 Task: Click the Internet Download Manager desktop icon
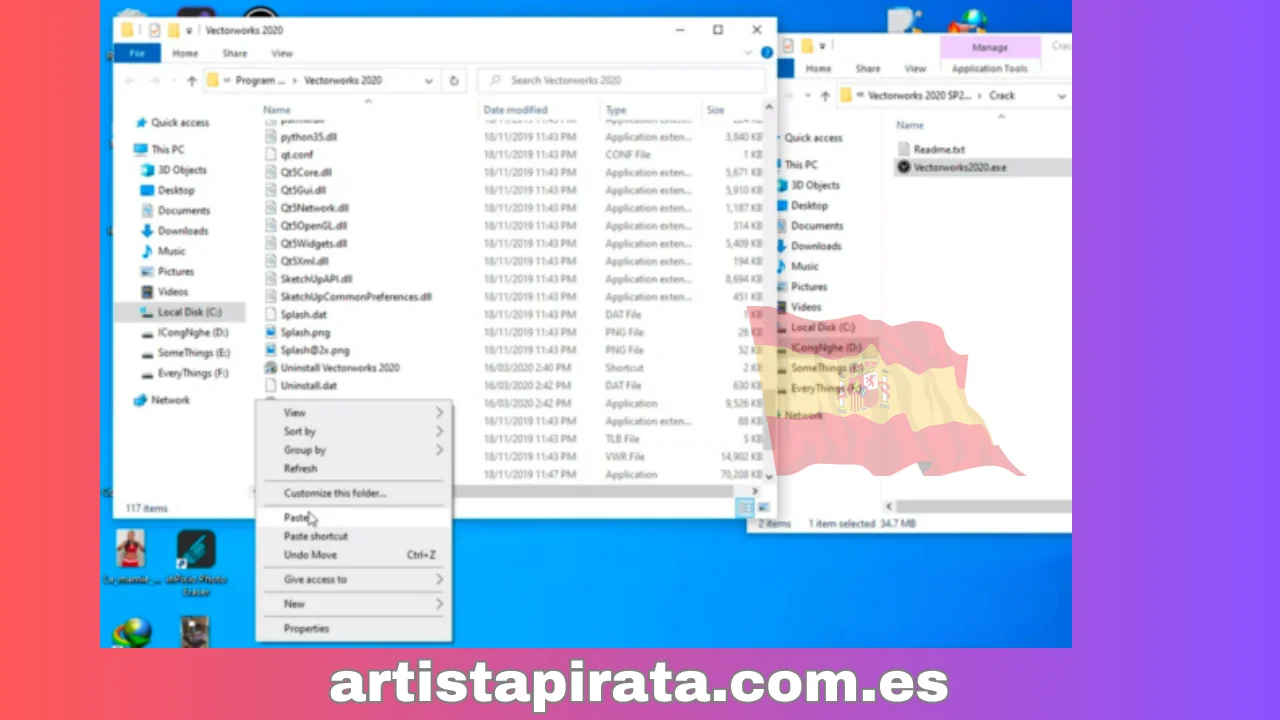pyautogui.click(x=131, y=633)
